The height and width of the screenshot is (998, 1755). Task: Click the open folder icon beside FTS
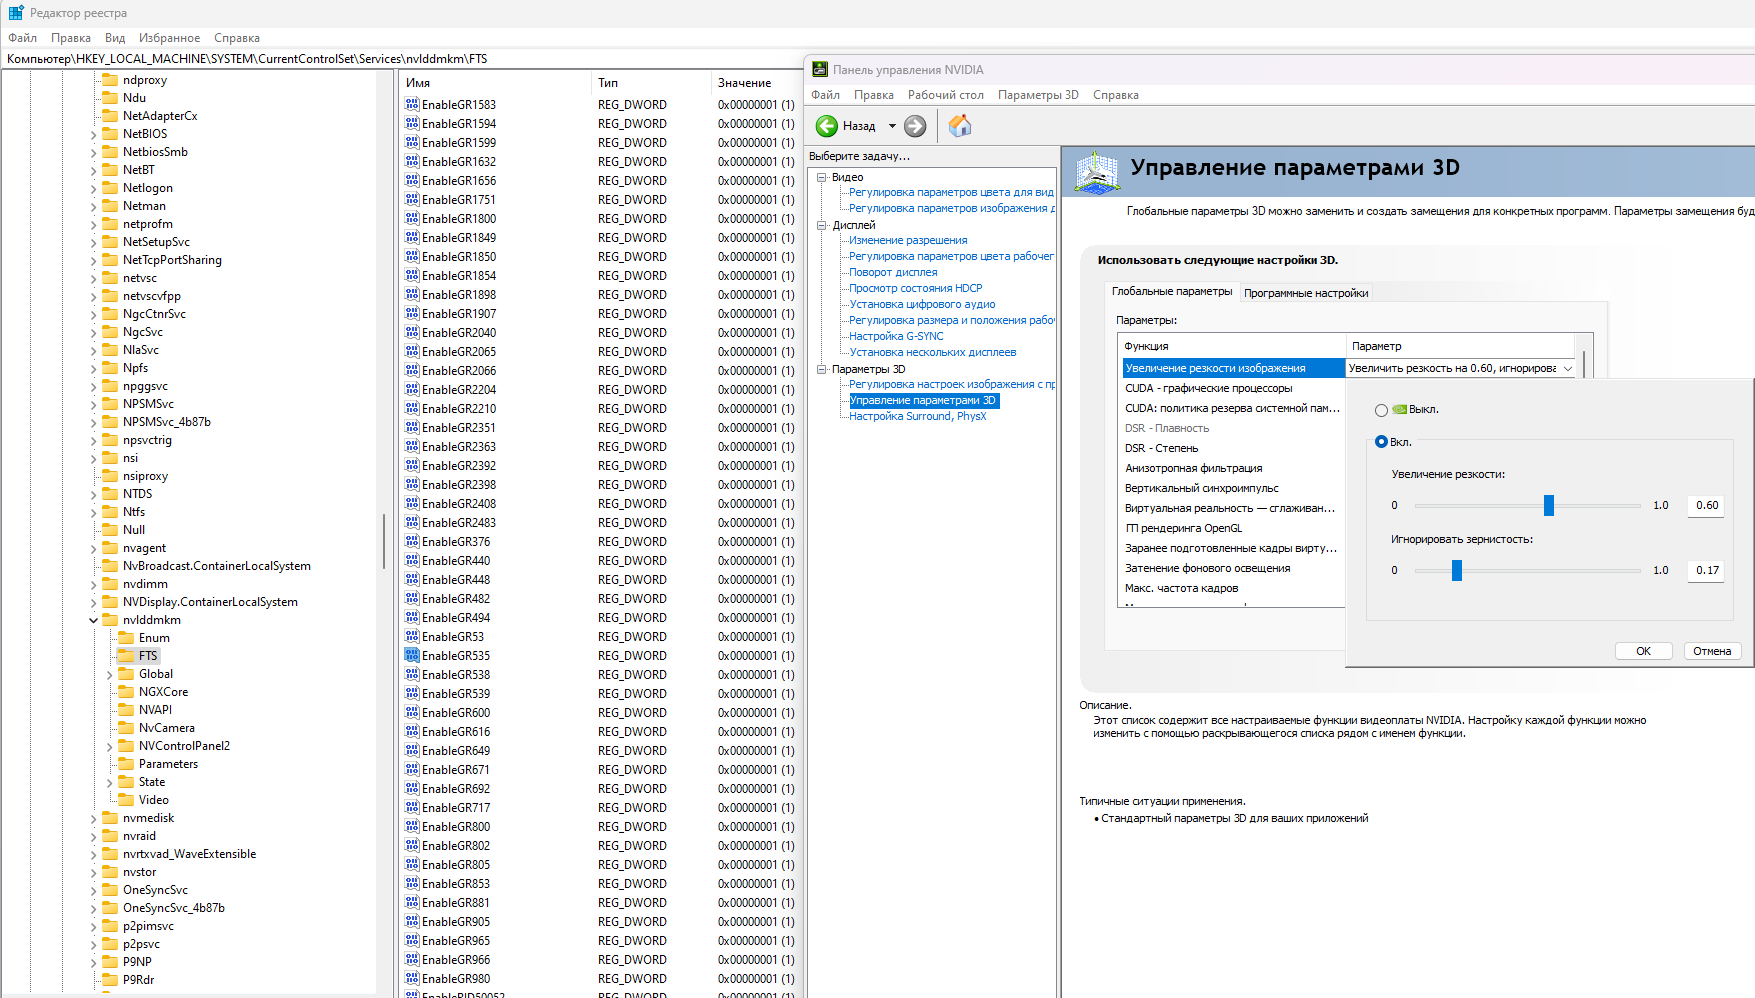(x=126, y=656)
